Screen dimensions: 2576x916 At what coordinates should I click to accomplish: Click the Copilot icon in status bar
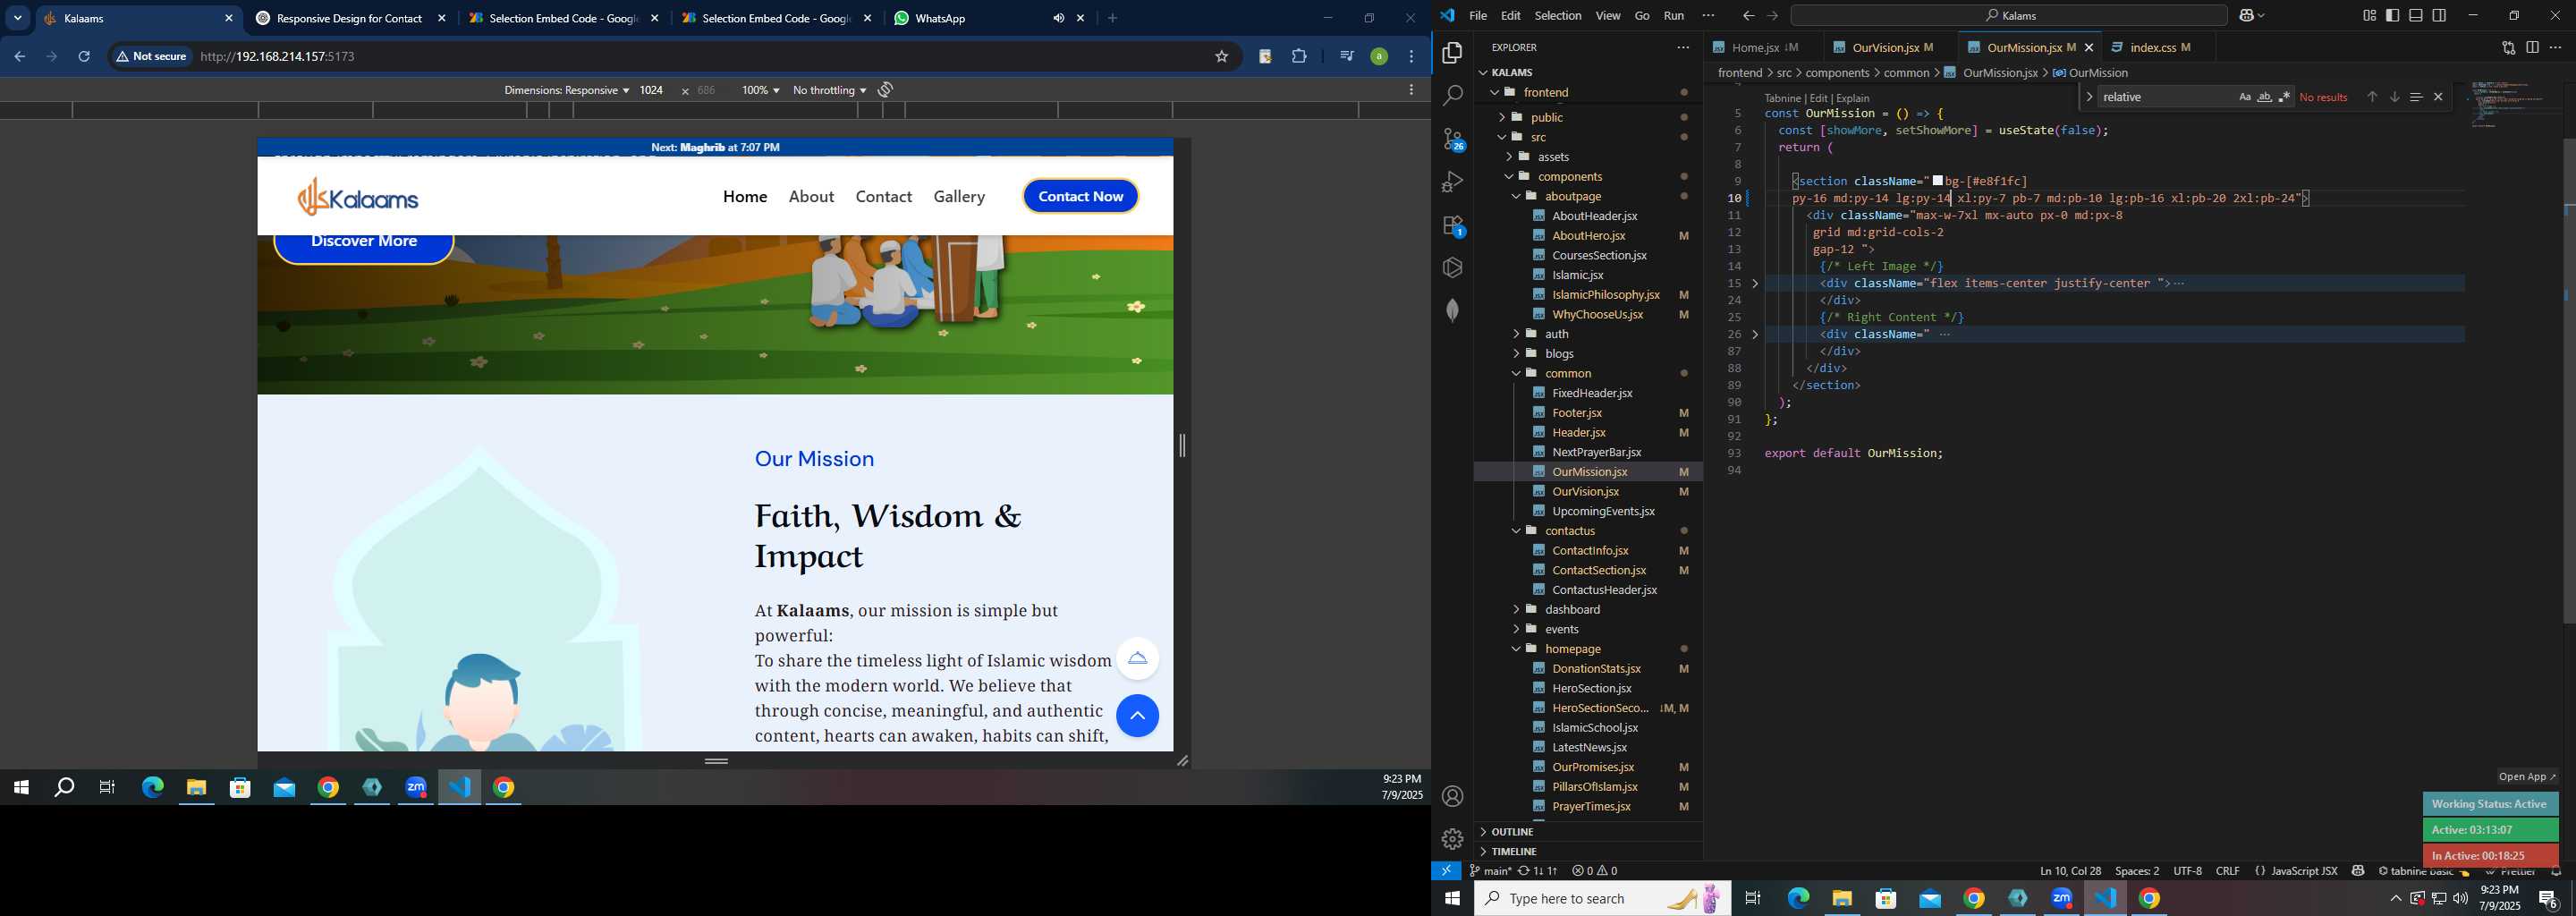point(2358,871)
